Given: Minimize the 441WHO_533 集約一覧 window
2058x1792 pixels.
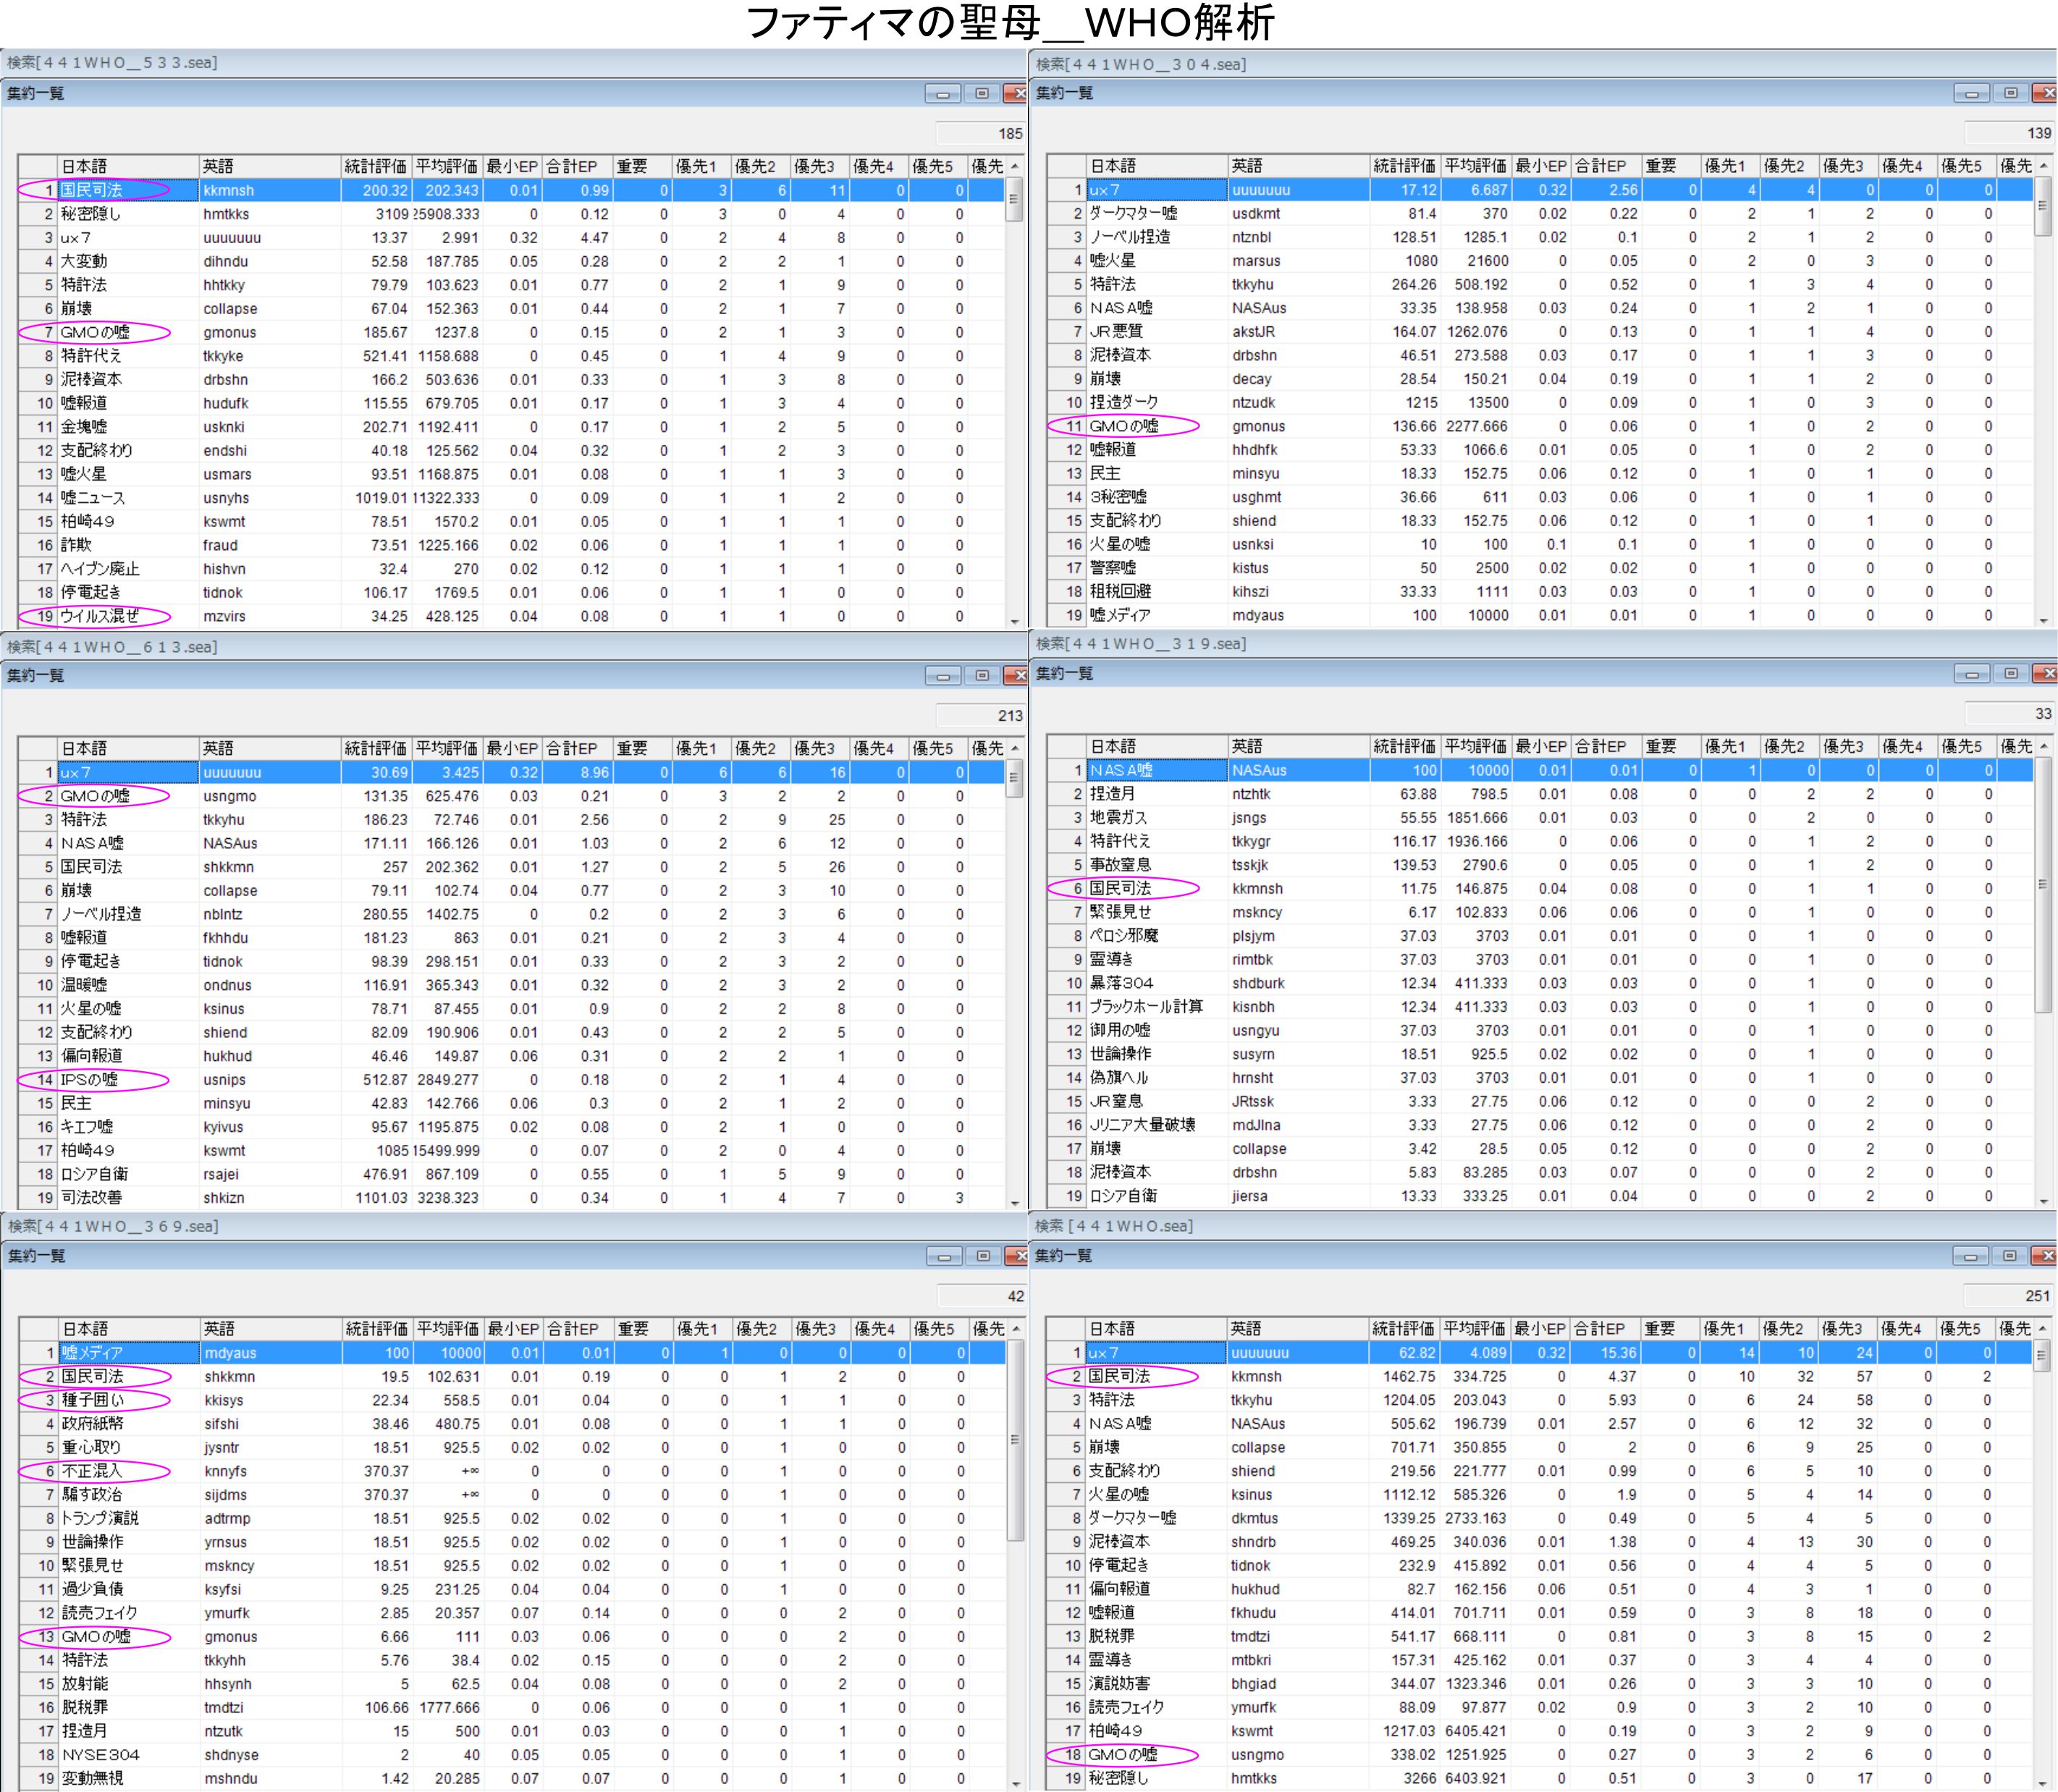Looking at the screenshot, I should pyautogui.click(x=942, y=94).
